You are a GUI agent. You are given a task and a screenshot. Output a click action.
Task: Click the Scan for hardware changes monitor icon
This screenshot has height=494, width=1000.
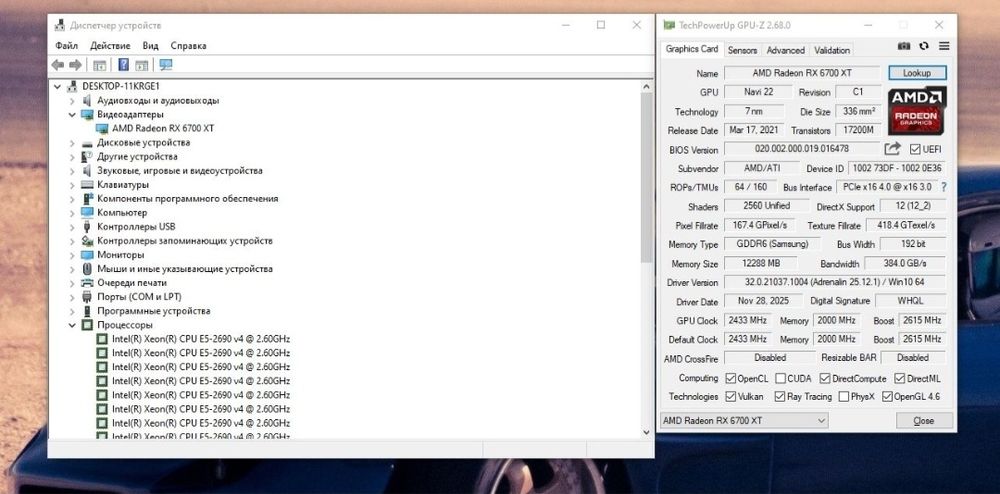pos(166,65)
